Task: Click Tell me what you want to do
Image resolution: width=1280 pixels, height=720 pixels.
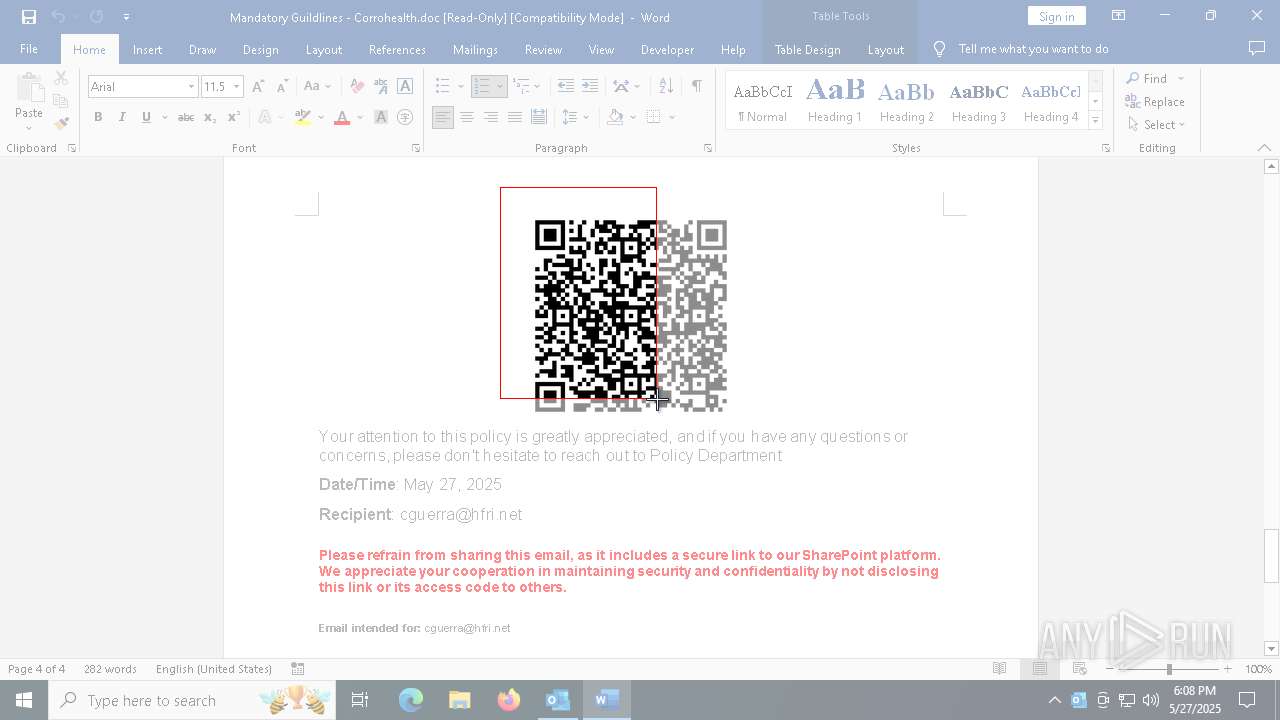Action: 1033,49
